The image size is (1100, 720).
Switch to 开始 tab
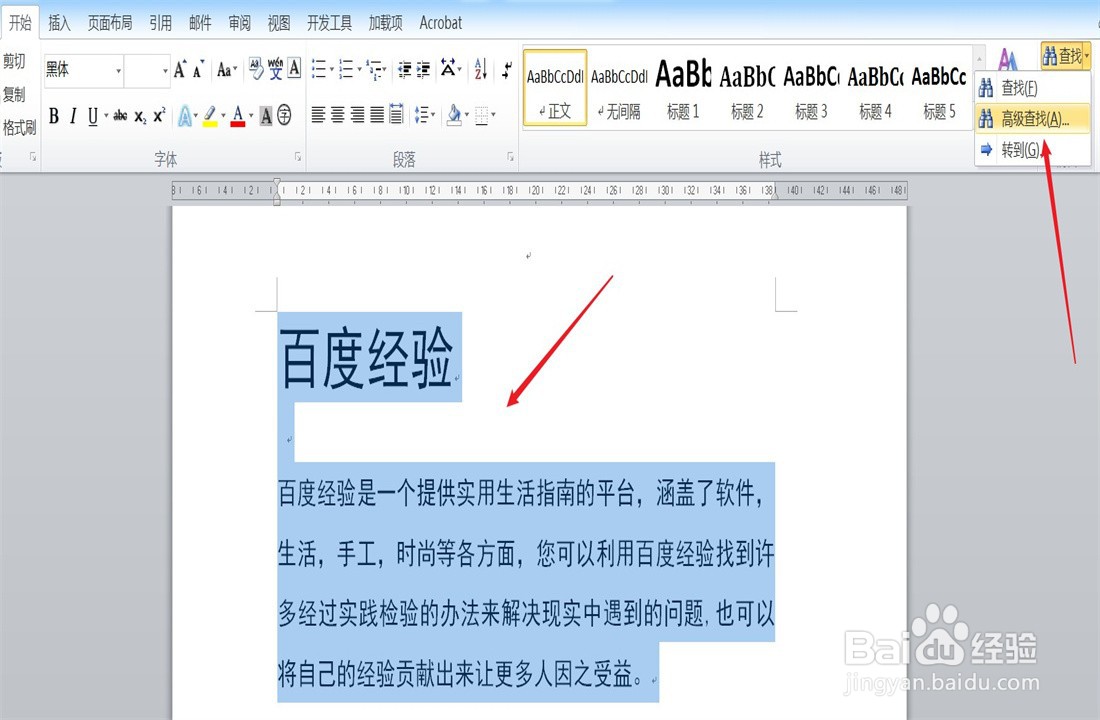click(x=20, y=22)
